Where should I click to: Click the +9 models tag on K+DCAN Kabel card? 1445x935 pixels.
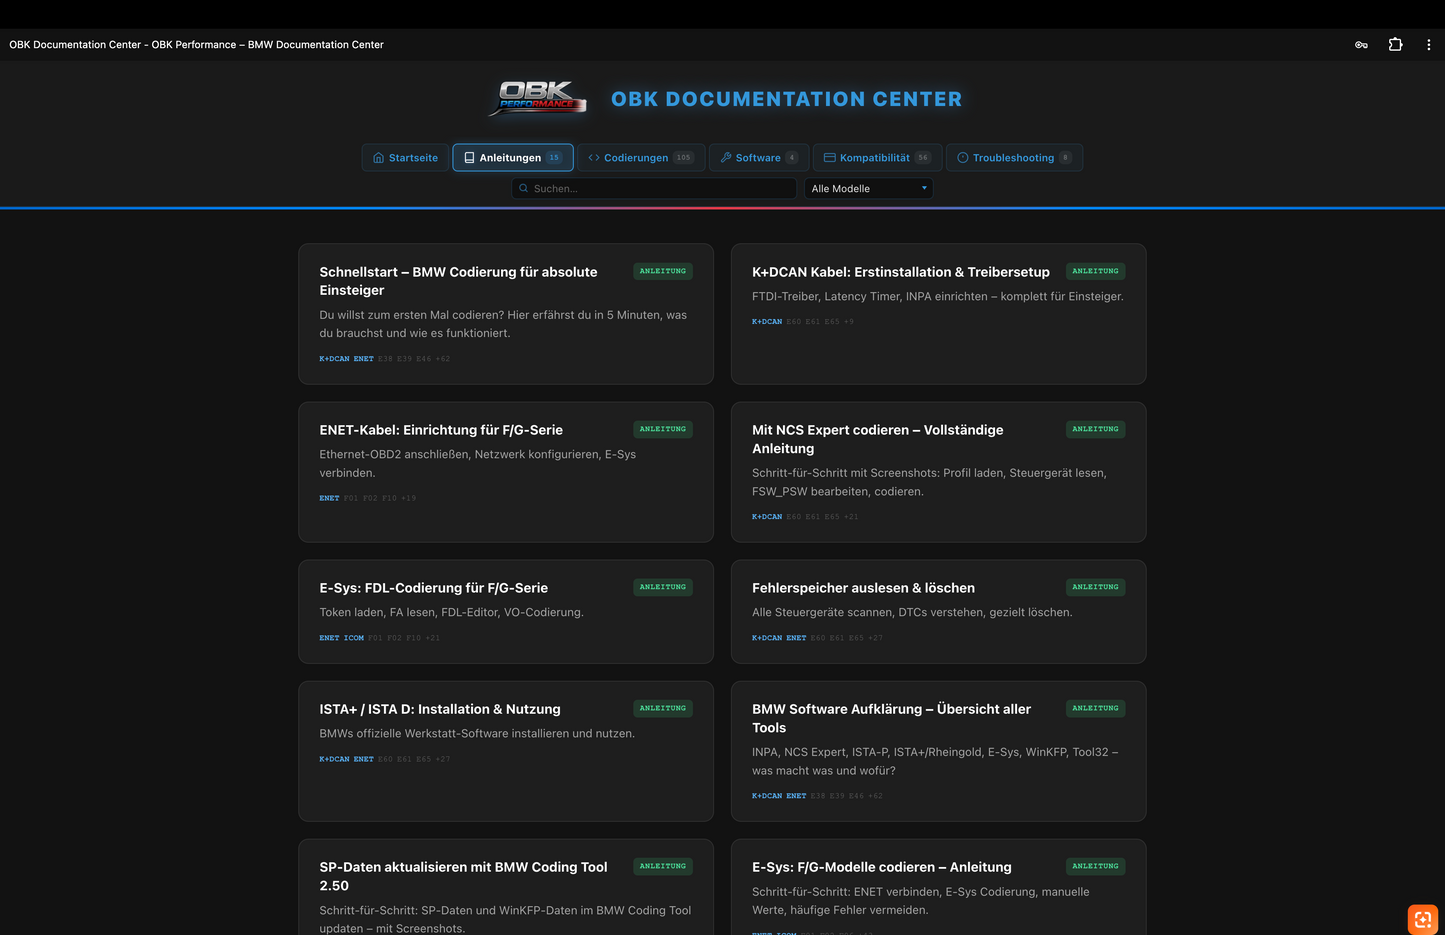click(849, 322)
